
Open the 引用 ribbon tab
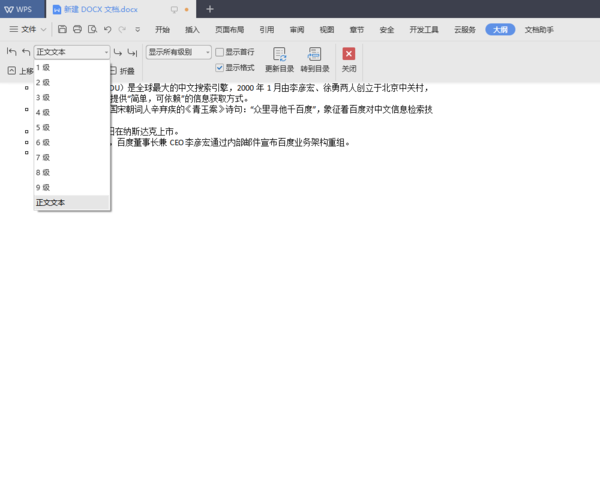coord(267,29)
